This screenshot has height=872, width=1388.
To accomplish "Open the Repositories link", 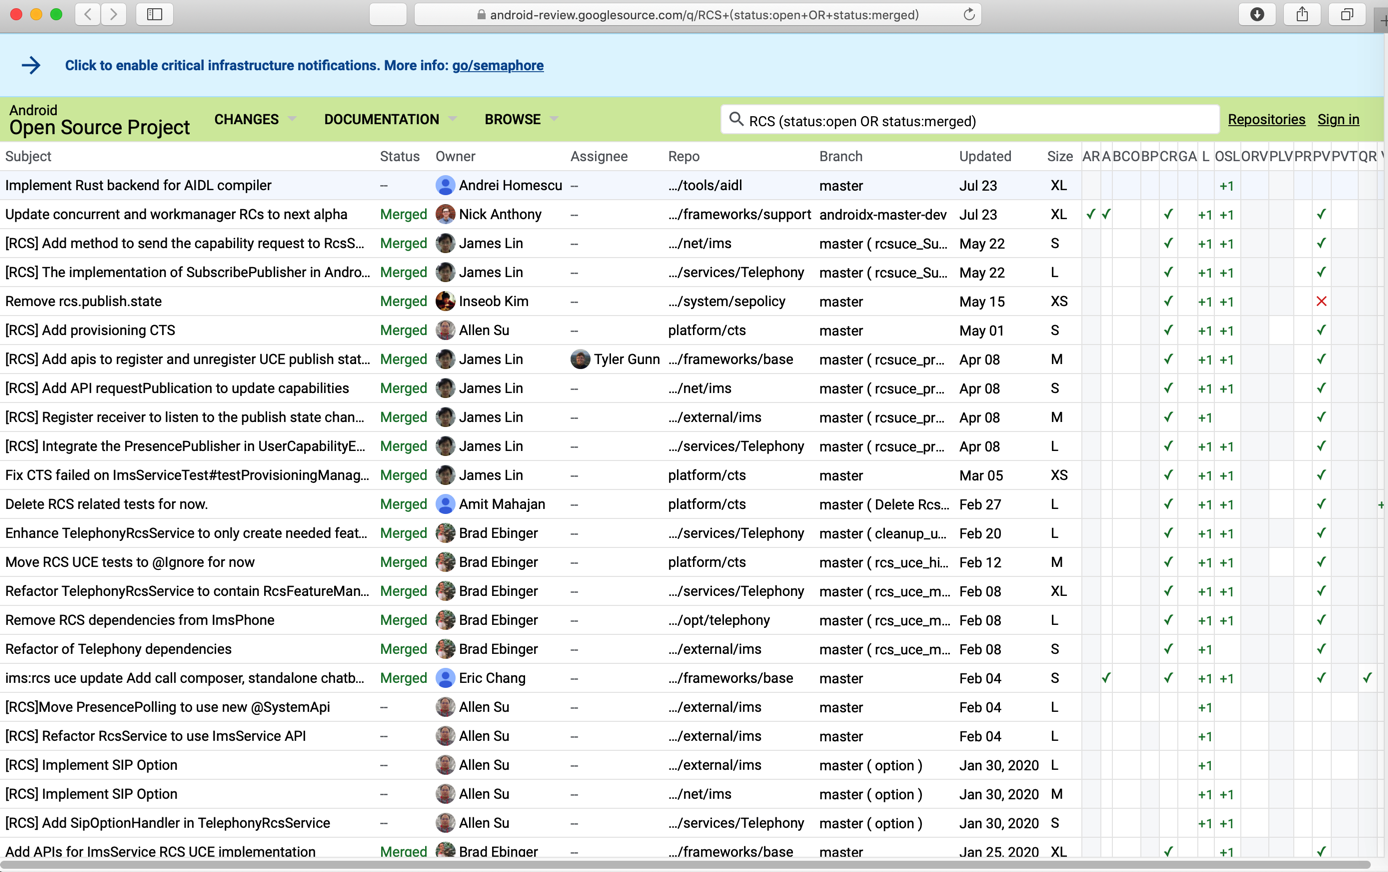I will tap(1266, 119).
